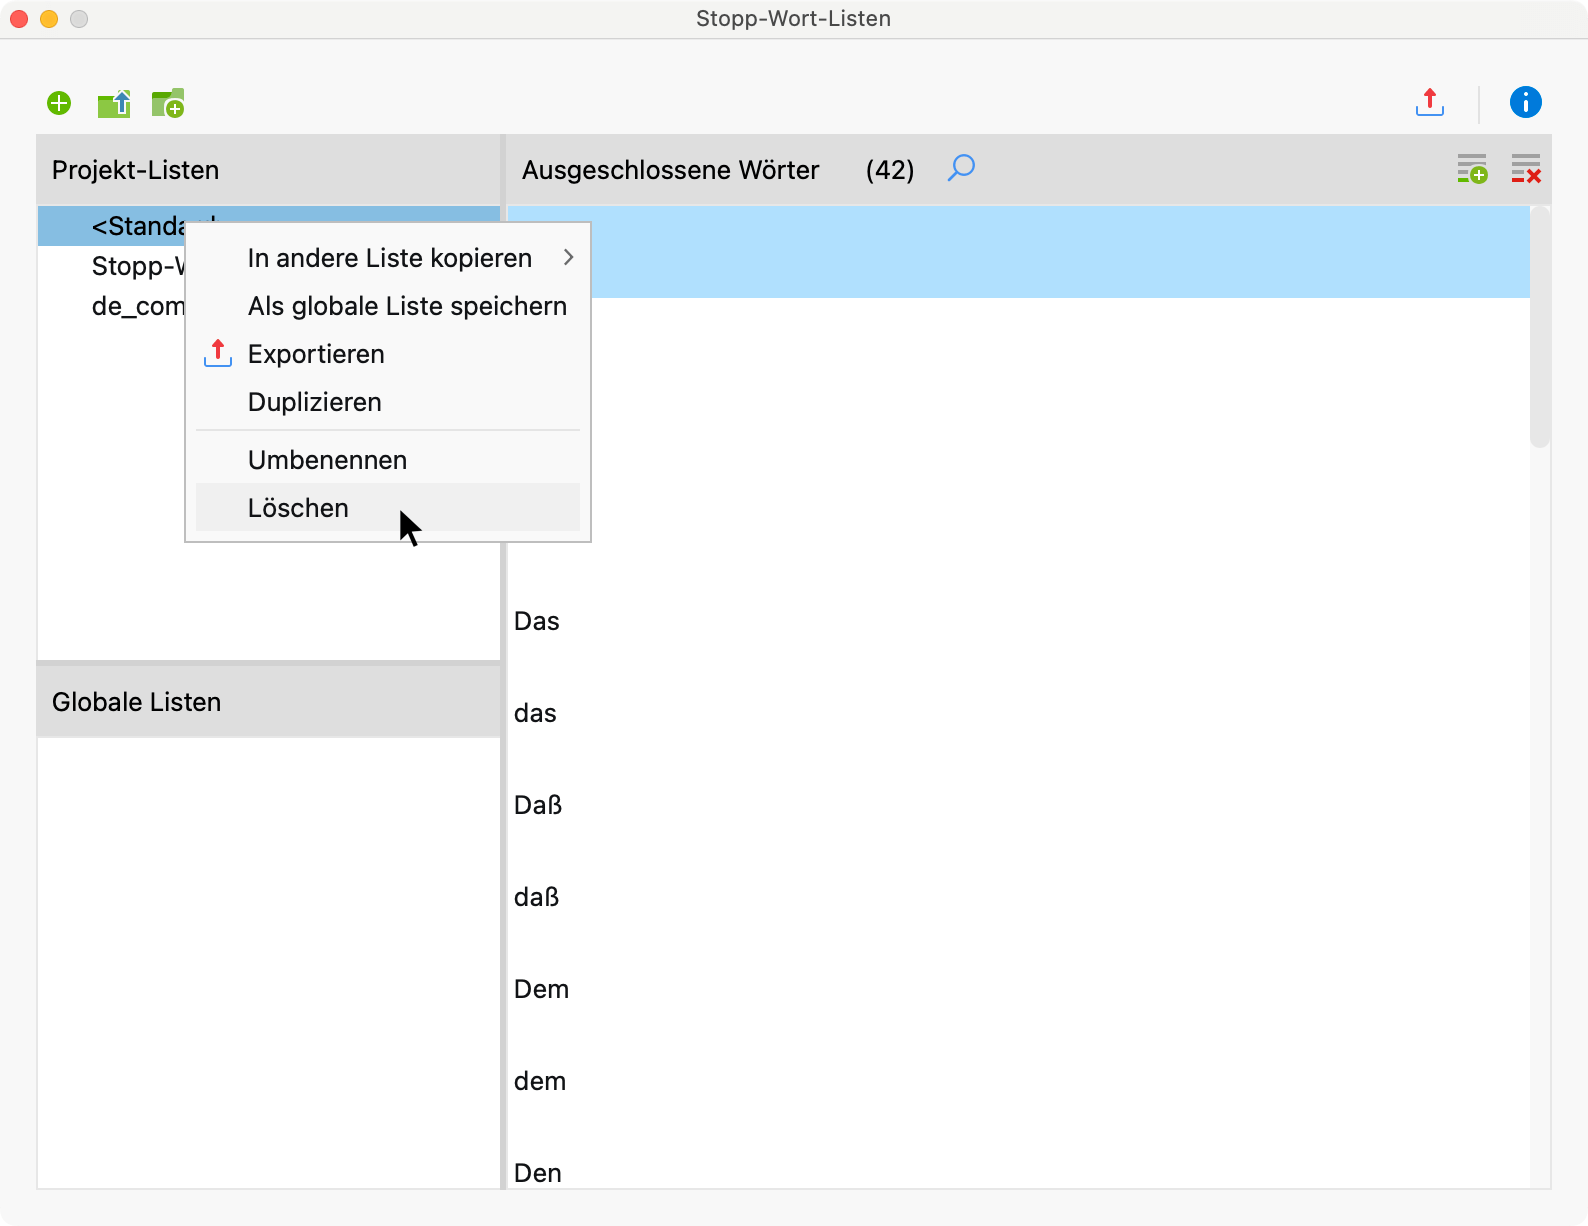Click the green plus new list icon
This screenshot has height=1226, width=1588.
59,103
